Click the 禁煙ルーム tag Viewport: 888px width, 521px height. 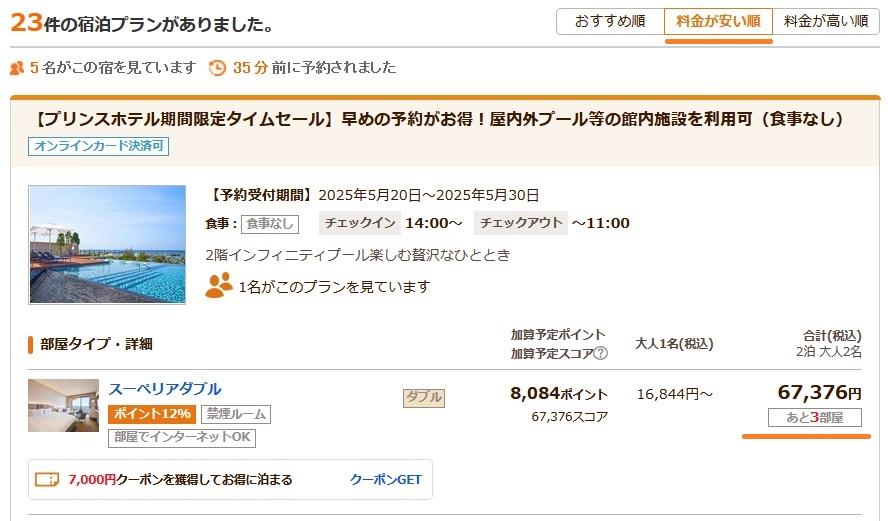click(x=237, y=414)
